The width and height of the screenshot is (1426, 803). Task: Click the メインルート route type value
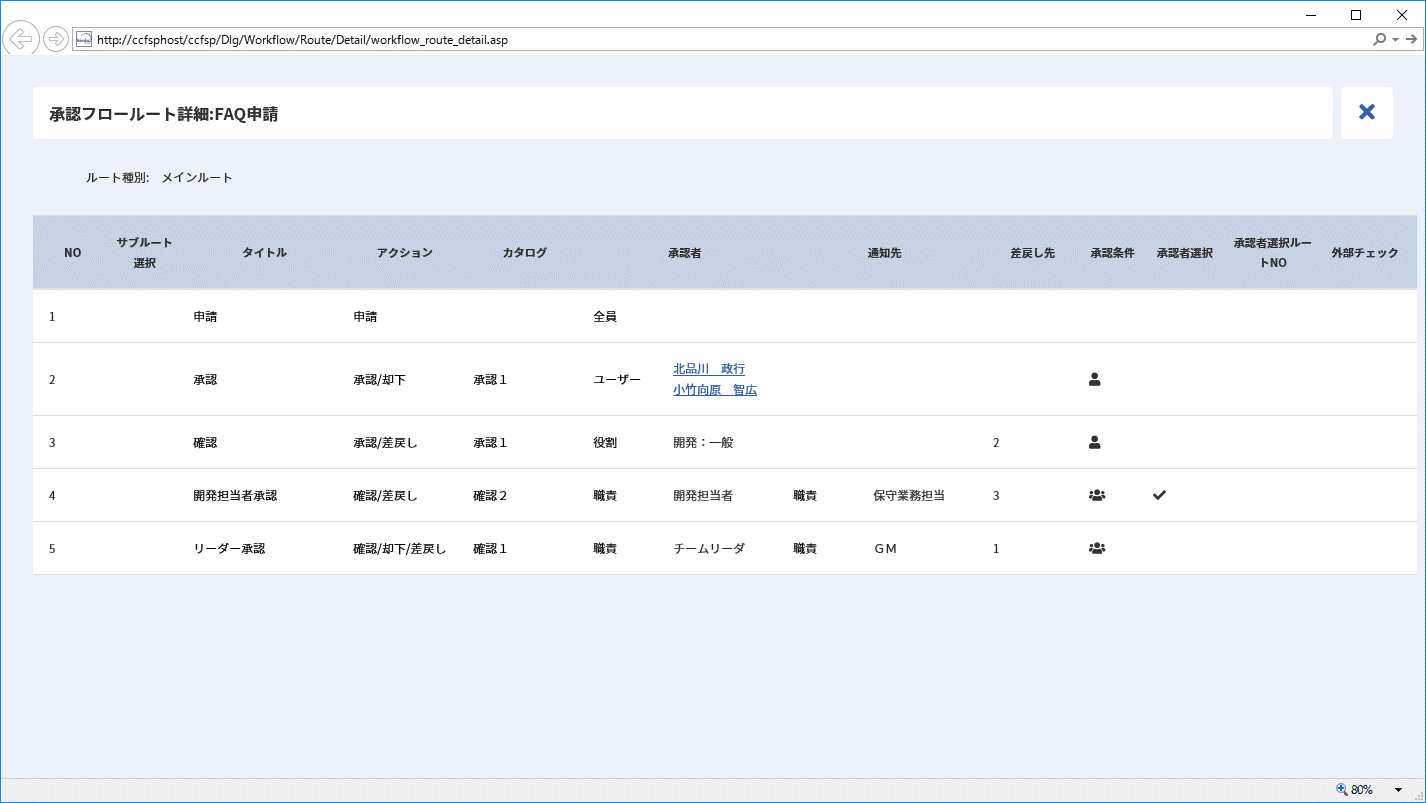coord(197,178)
